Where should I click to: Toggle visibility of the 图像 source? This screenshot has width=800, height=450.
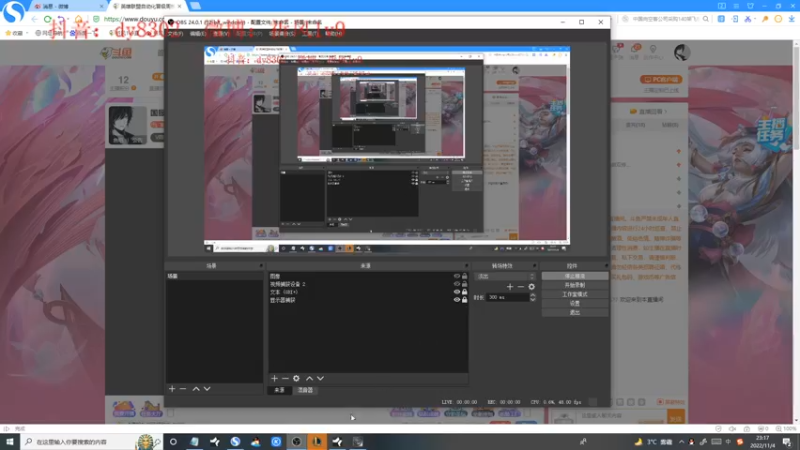pos(457,276)
